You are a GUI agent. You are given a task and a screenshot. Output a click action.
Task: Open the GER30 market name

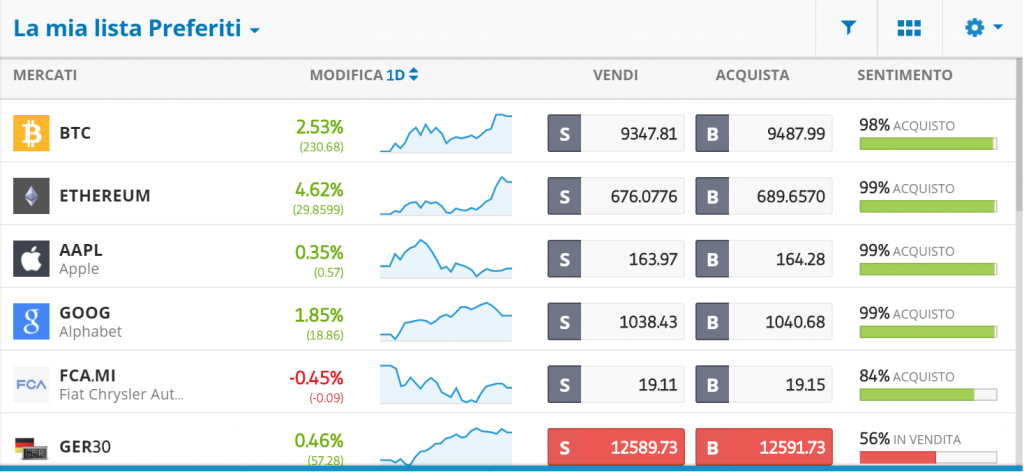(x=85, y=447)
